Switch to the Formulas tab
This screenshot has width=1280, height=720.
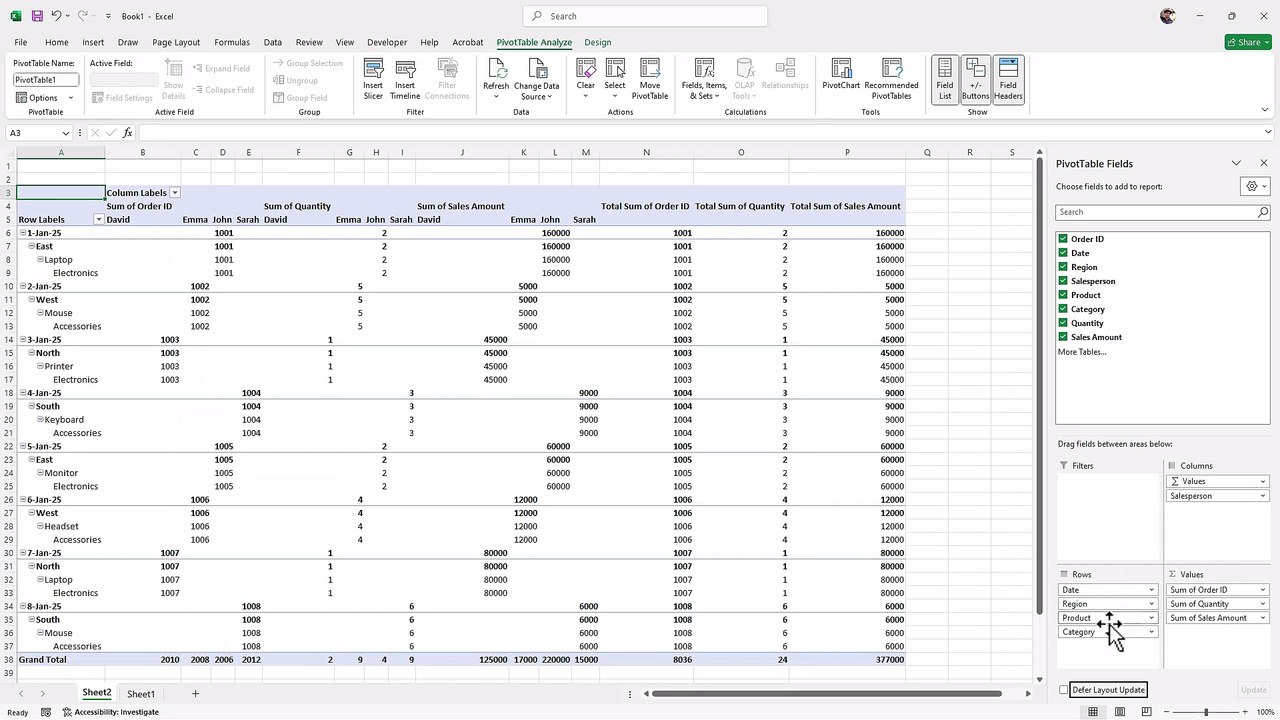tap(232, 42)
